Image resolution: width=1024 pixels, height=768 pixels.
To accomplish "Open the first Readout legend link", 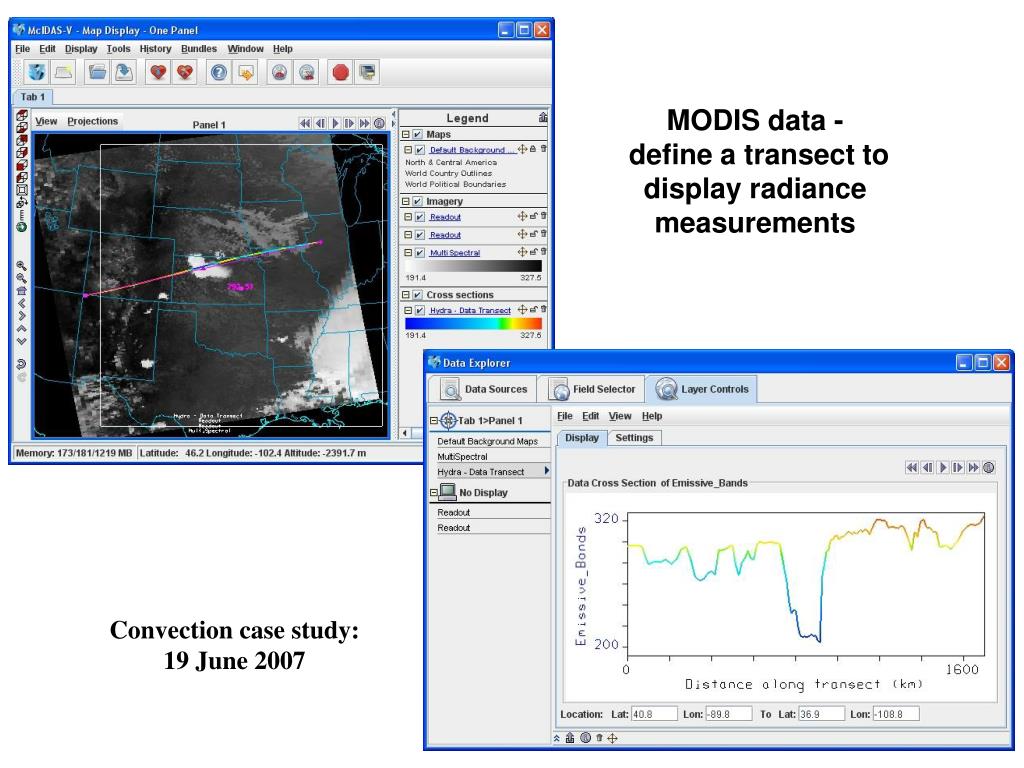I will [445, 217].
